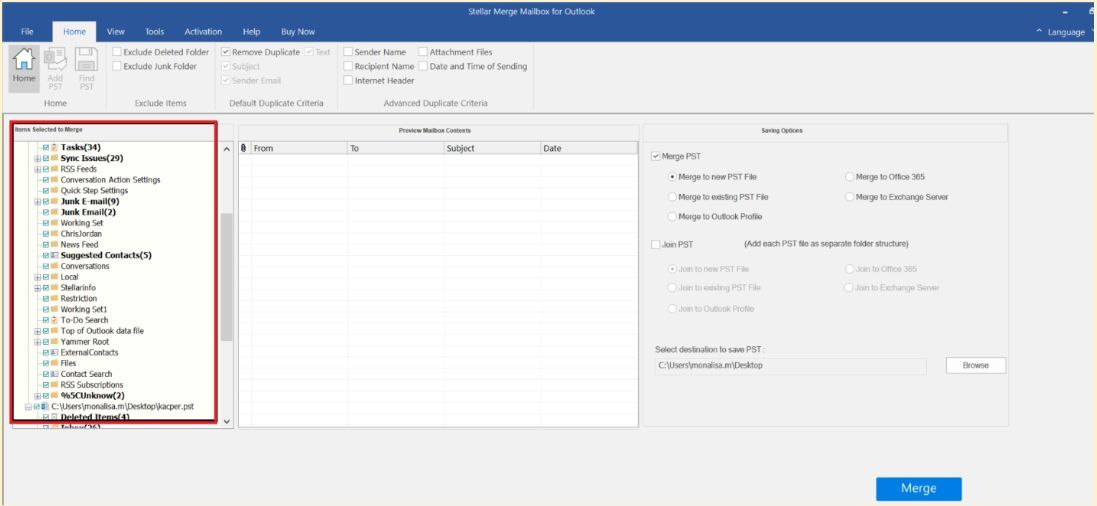Enable Exclude Junk Folder checkbox

117,66
